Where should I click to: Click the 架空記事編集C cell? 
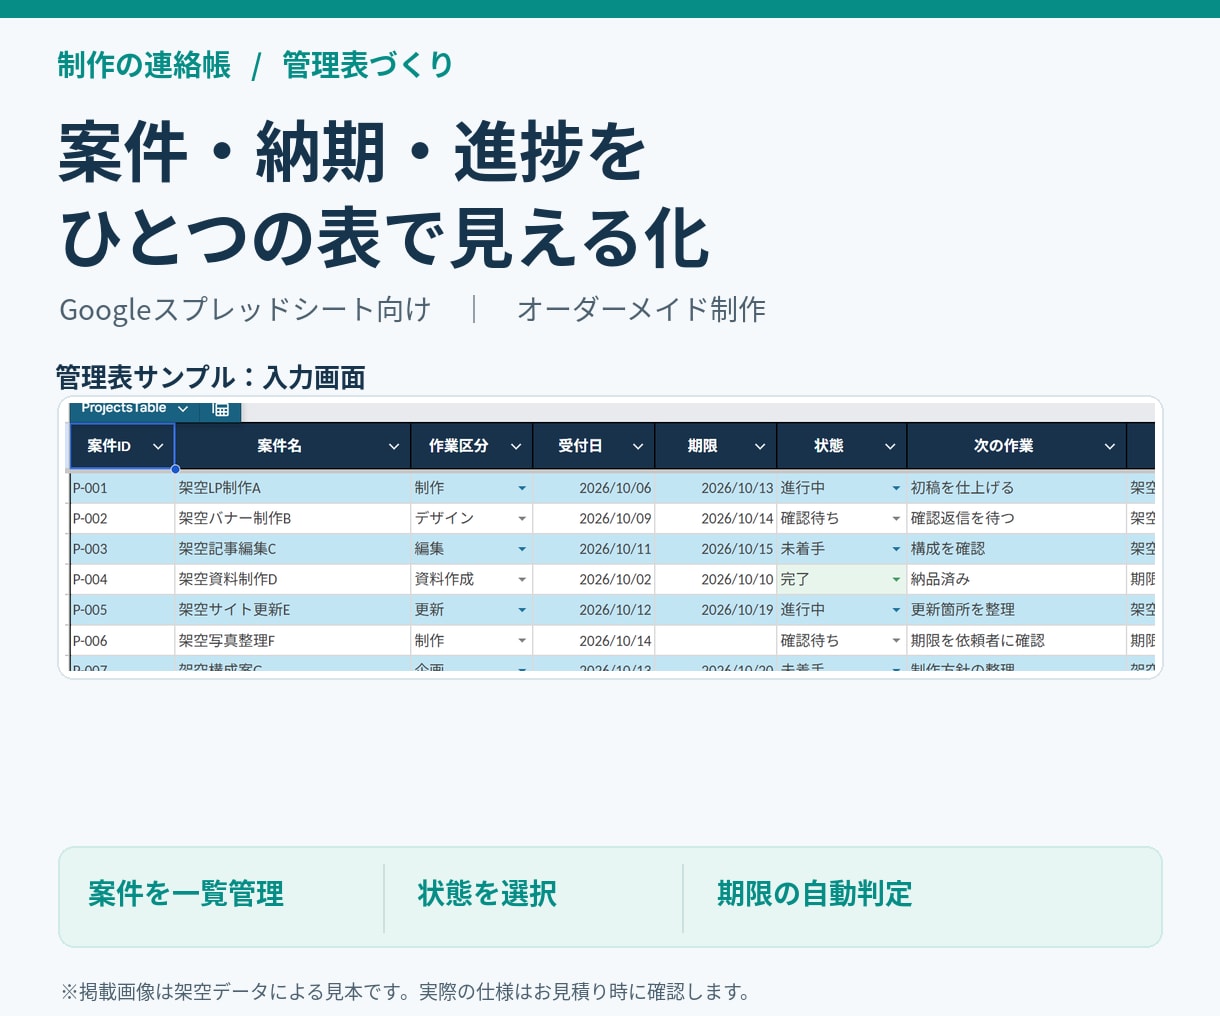(293, 549)
